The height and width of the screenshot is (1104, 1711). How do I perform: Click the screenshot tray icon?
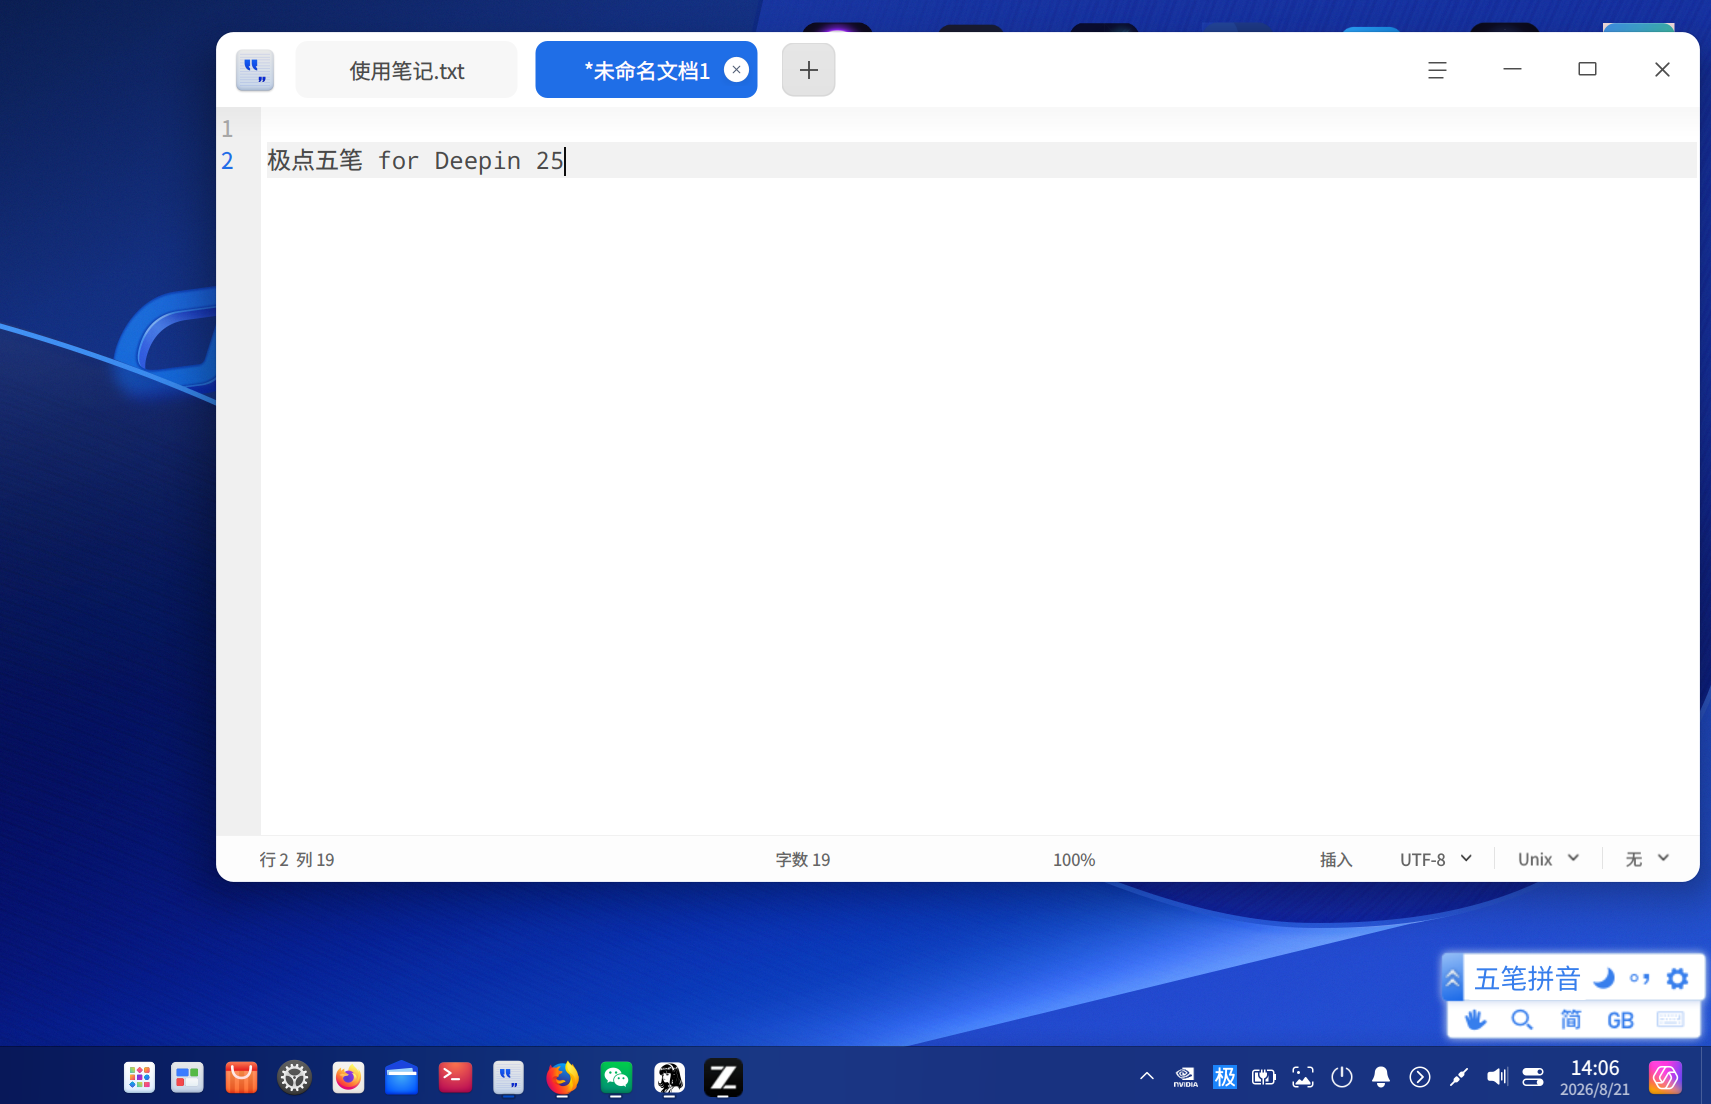click(1303, 1077)
